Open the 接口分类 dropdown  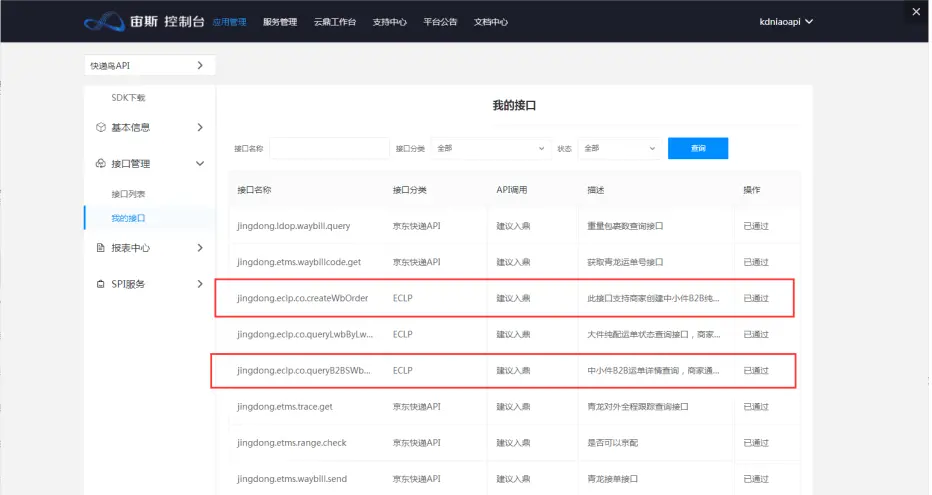(490, 149)
